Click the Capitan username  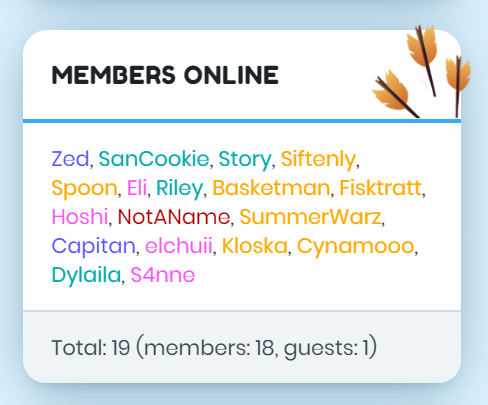[94, 247]
